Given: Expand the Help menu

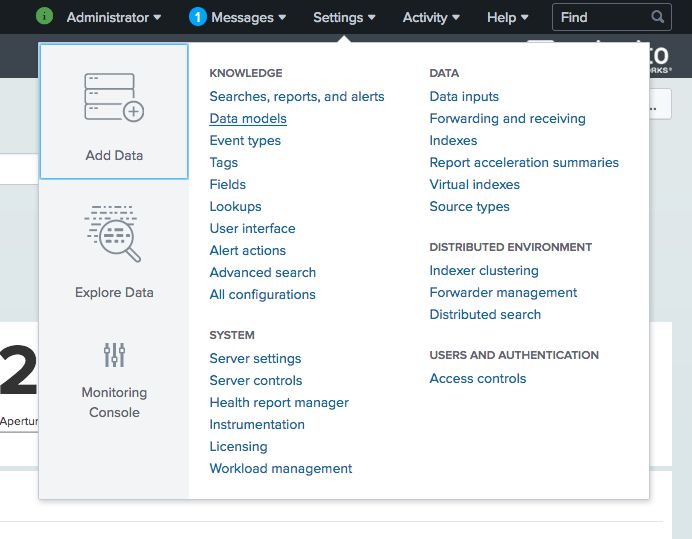Looking at the screenshot, I should [x=507, y=17].
